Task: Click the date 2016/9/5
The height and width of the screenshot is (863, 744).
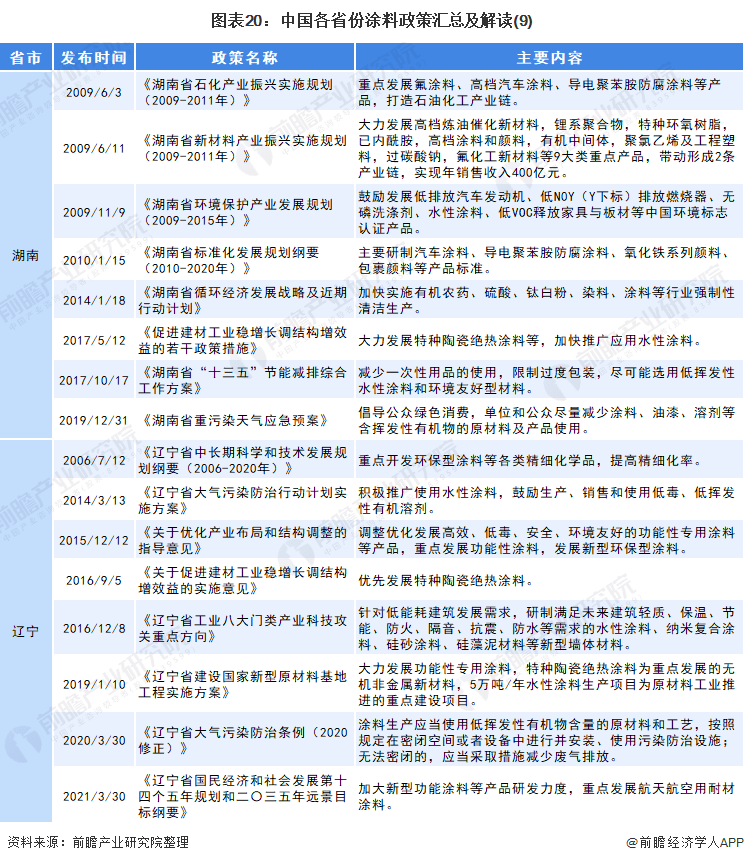Action: pyautogui.click(x=94, y=580)
